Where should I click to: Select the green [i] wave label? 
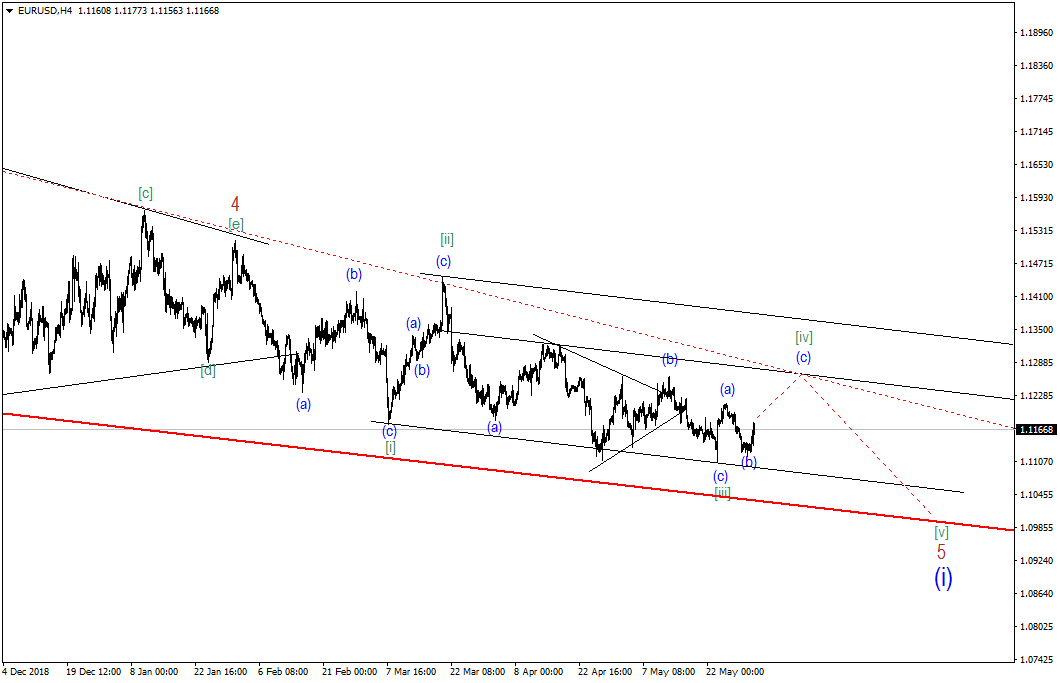pos(391,447)
